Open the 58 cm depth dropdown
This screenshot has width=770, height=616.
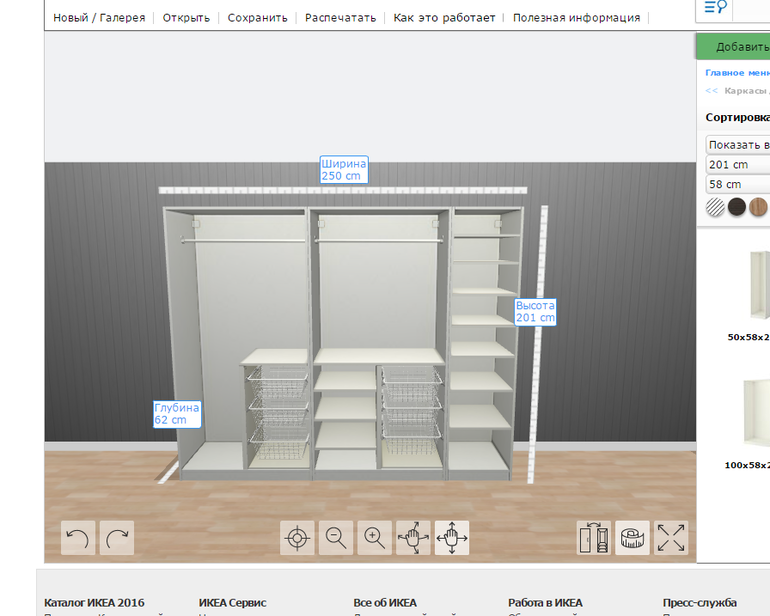pyautogui.click(x=738, y=185)
